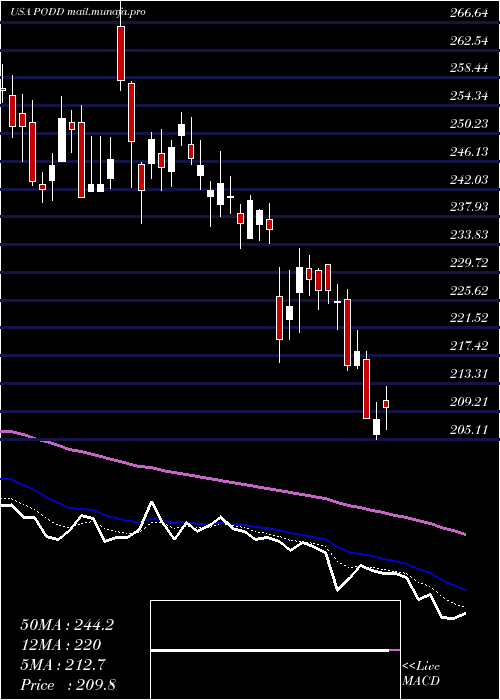Click the 258.44 price axis label
Screen dimensions: 500x700
coord(468,68)
